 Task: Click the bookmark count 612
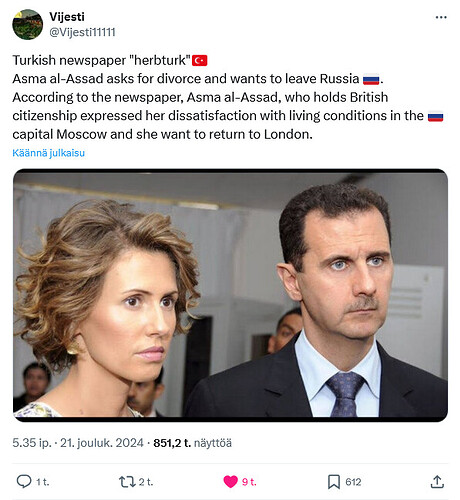[353, 482]
